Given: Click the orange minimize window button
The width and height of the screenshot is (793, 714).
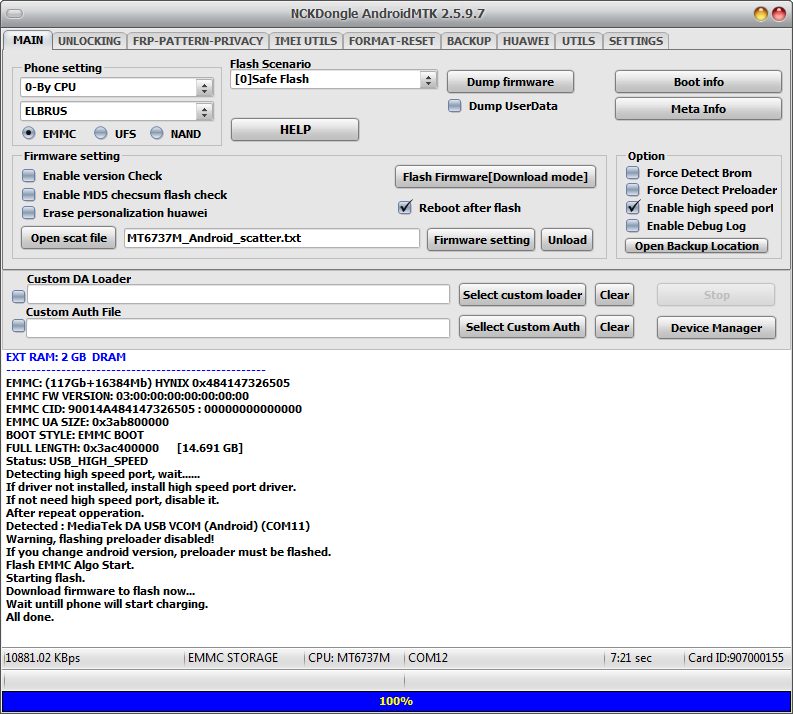Looking at the screenshot, I should (x=761, y=14).
